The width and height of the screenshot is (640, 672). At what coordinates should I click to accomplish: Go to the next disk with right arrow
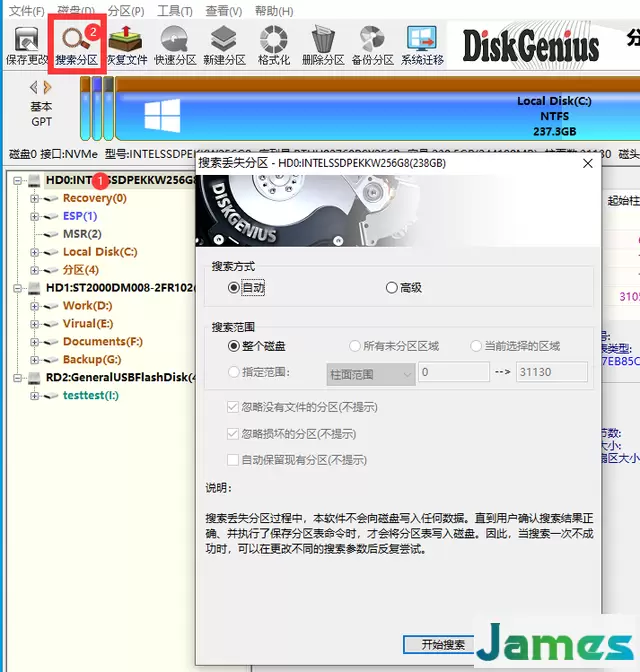(x=48, y=87)
